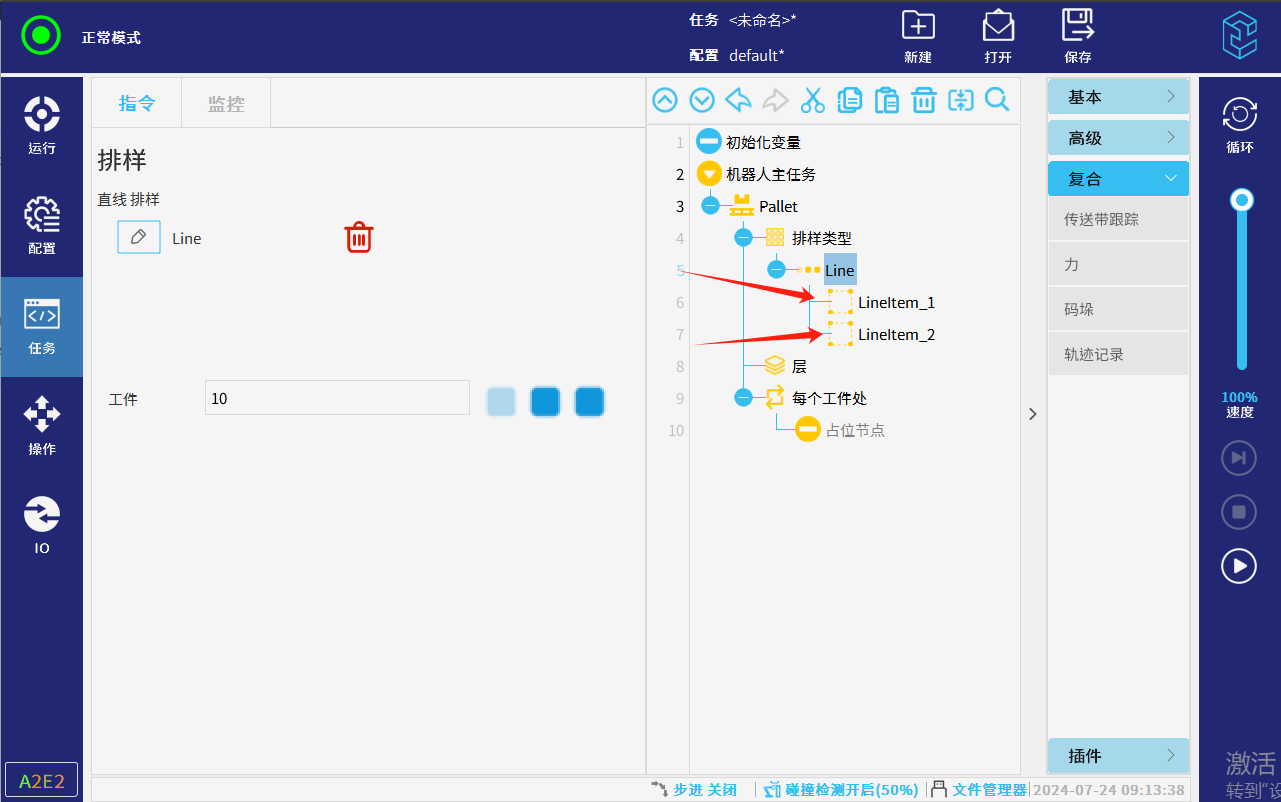Click the delete trash icon in tree toolbar

[923, 100]
